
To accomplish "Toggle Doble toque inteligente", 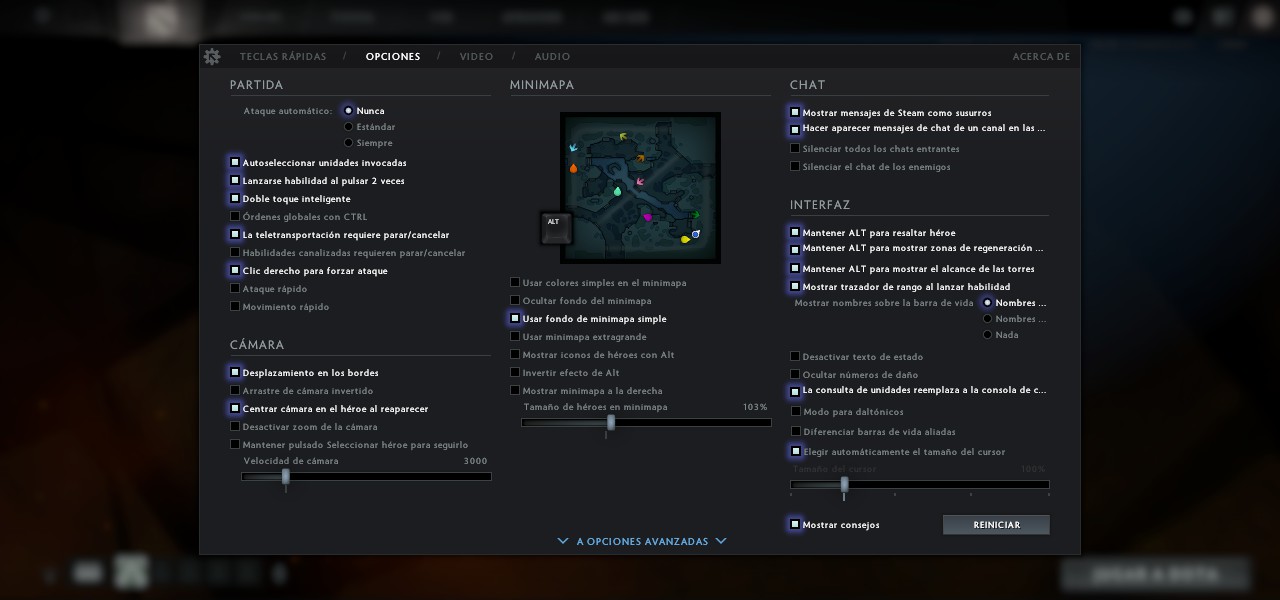I will [x=235, y=198].
